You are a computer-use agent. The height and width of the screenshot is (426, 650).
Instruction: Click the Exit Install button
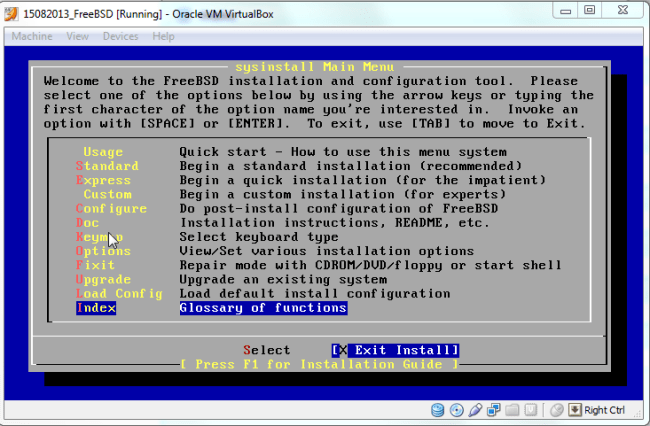pyautogui.click(x=394, y=350)
